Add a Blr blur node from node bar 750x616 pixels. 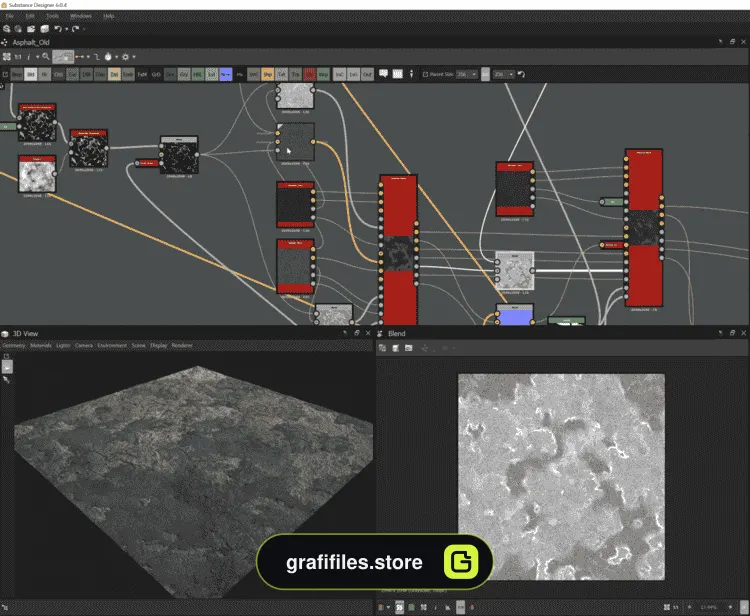(44, 74)
